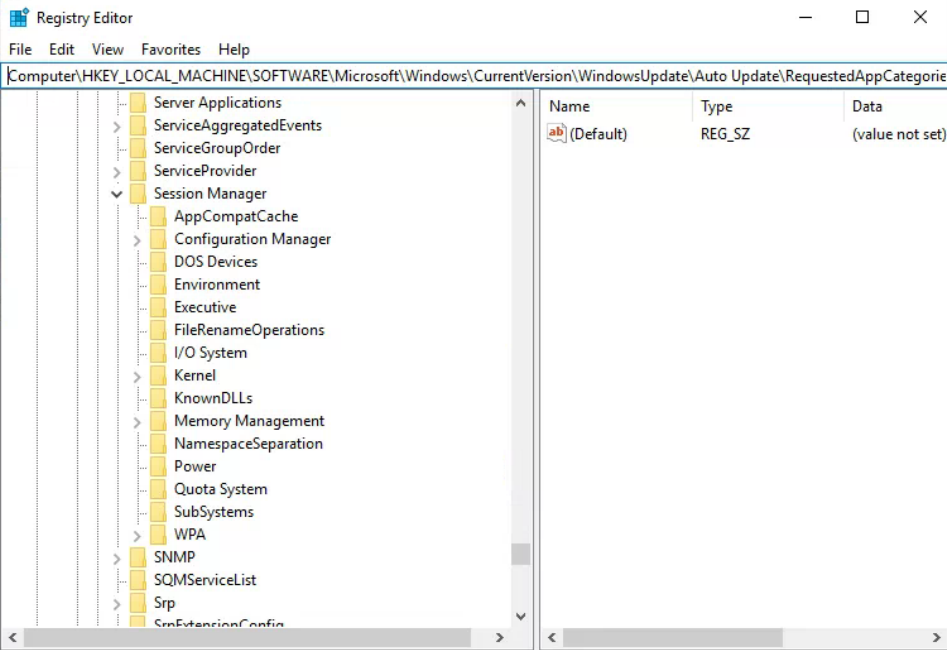Viewport: 947px width, 650px height.
Task: Open the View menu
Action: (x=108, y=50)
